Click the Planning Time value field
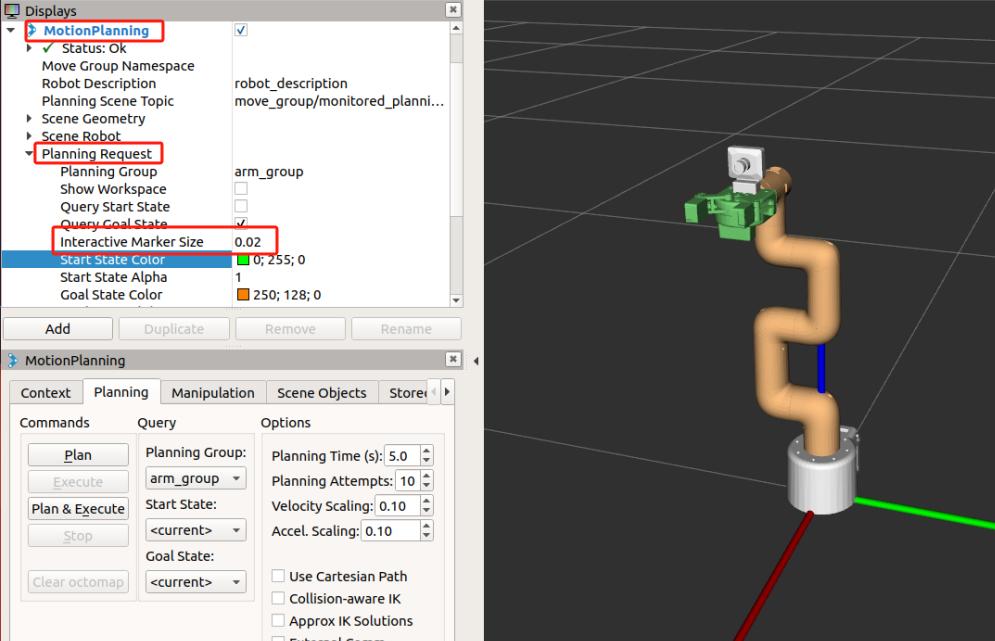This screenshot has height=641, width=995. tap(402, 456)
